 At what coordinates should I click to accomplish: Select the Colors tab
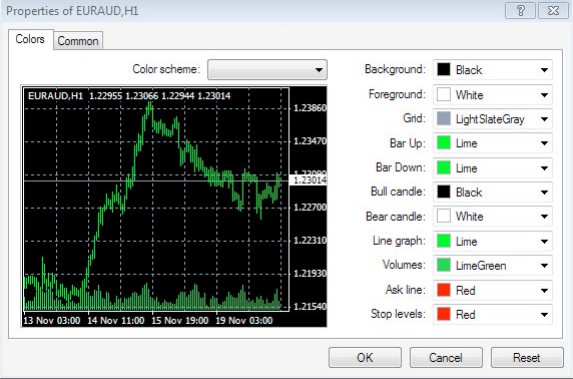click(x=30, y=39)
